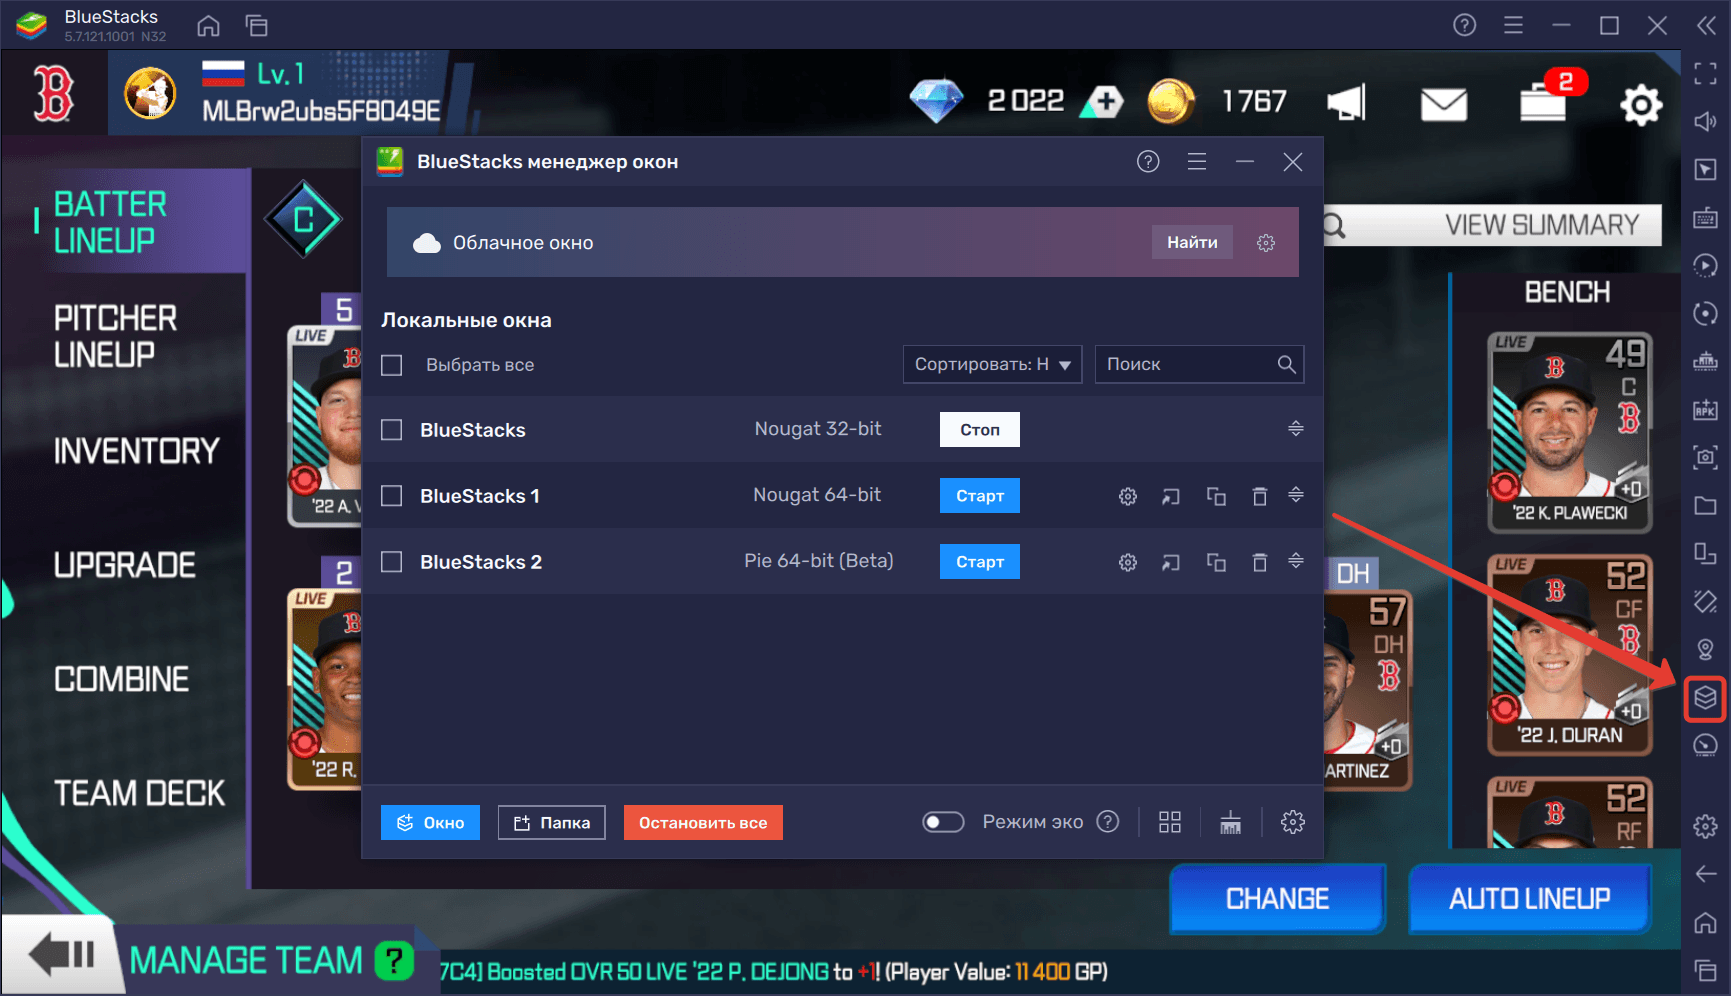Open the mail envelope in the game
This screenshot has width=1731, height=996.
(1443, 104)
